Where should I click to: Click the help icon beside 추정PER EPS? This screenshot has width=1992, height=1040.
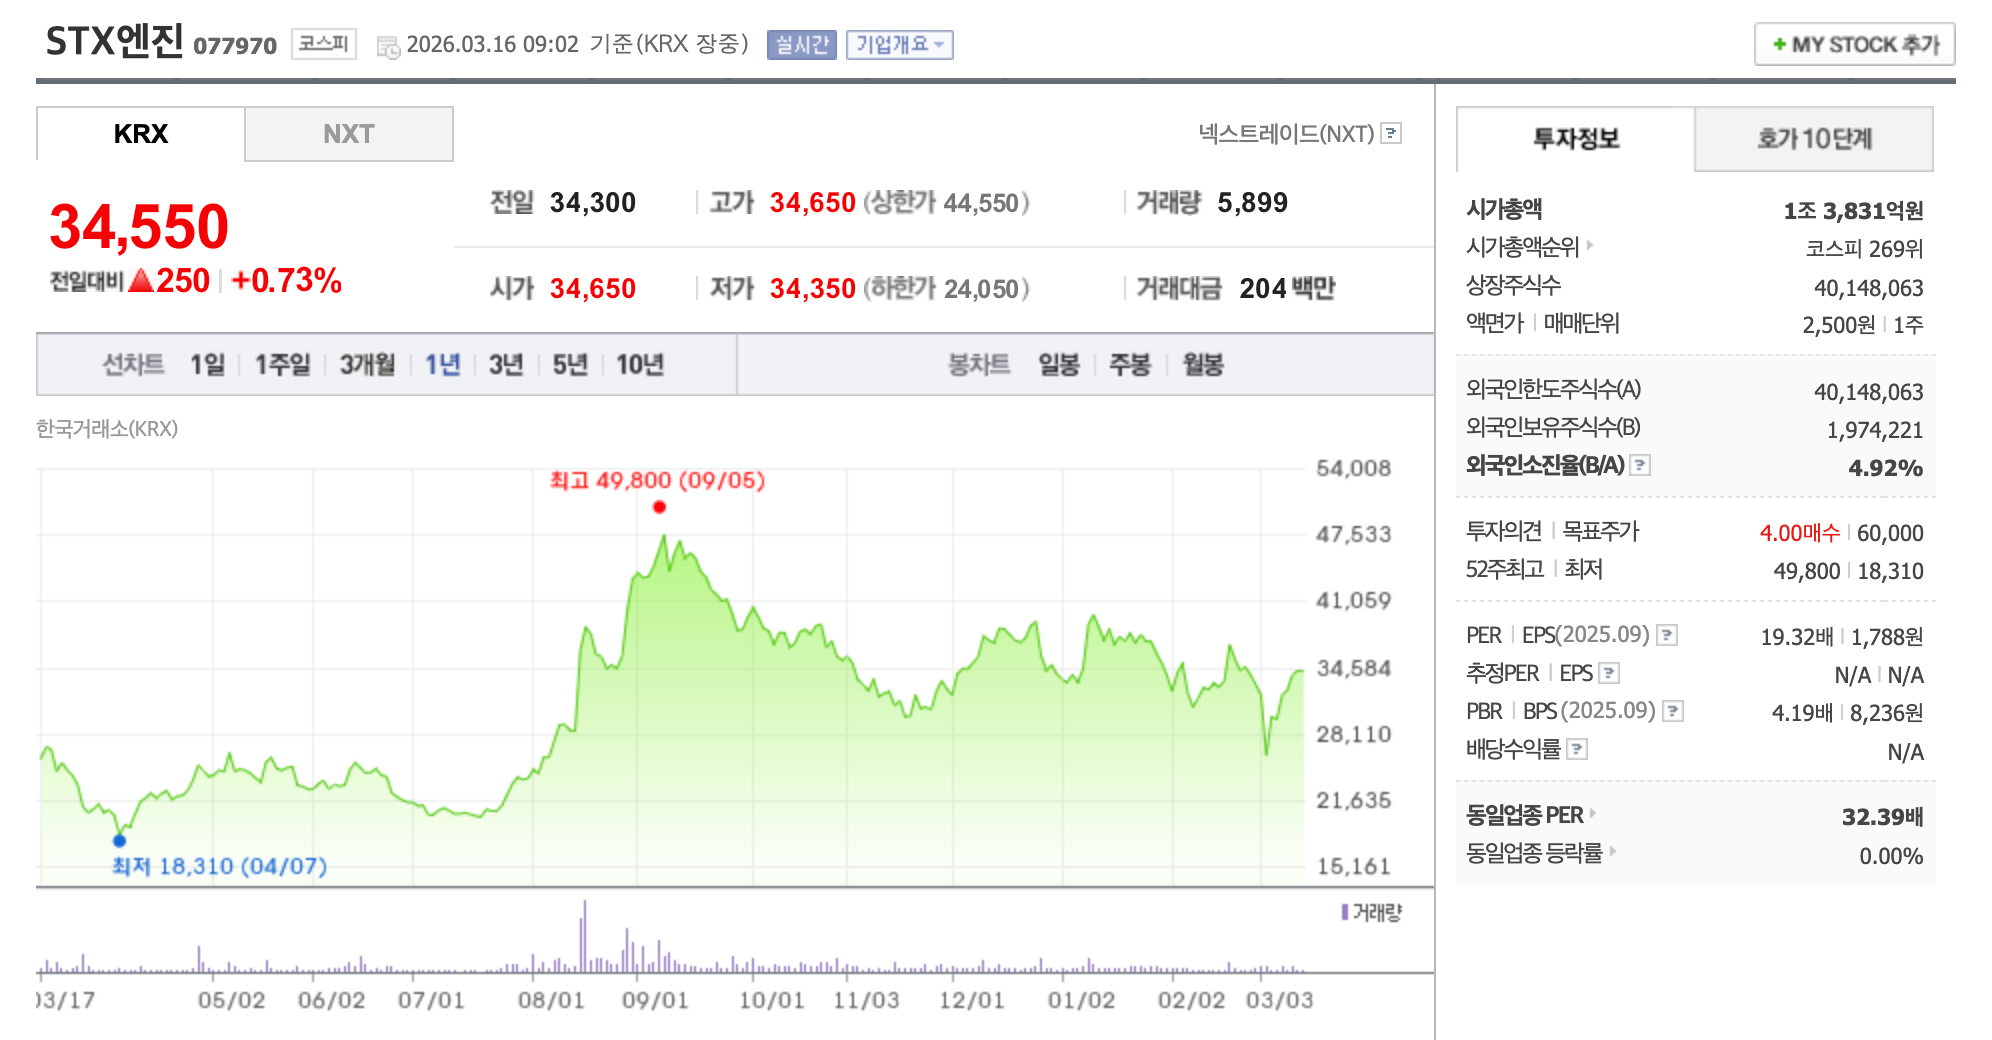1609,673
